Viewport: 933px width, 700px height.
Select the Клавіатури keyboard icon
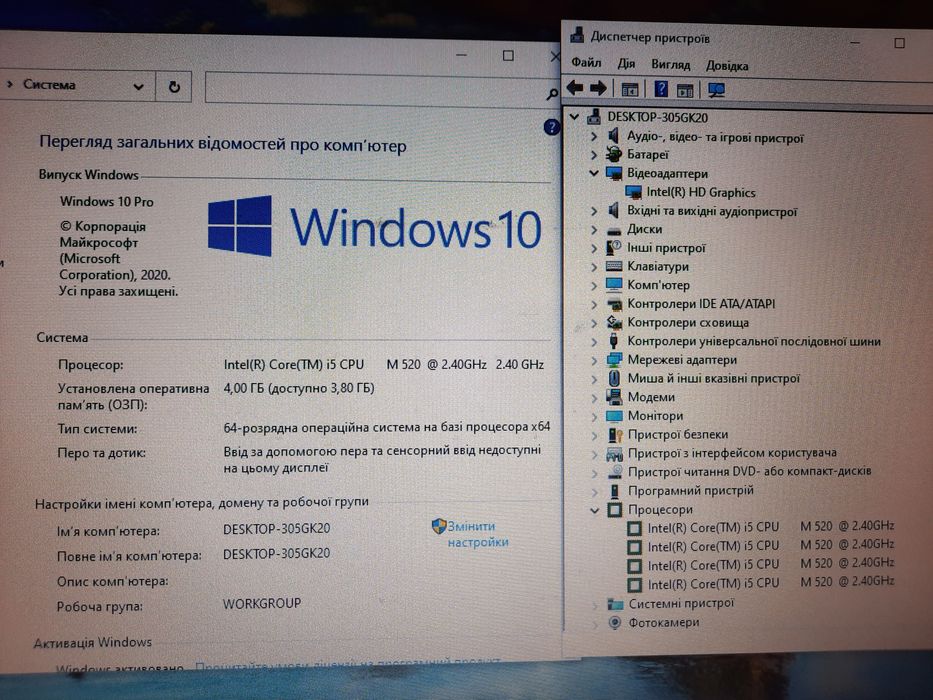point(613,266)
